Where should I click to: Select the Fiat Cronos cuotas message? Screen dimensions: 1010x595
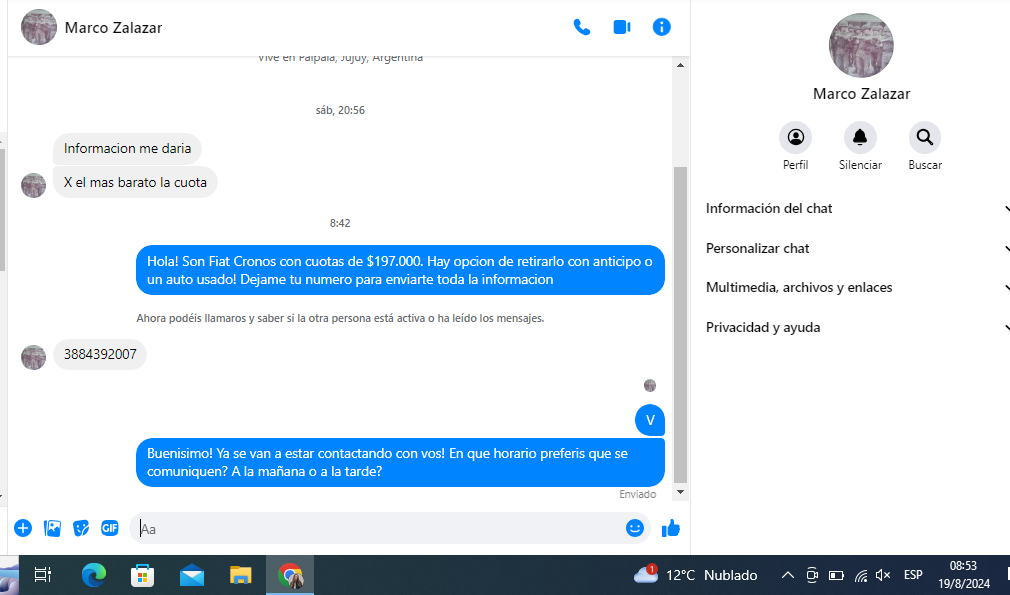[x=400, y=270]
